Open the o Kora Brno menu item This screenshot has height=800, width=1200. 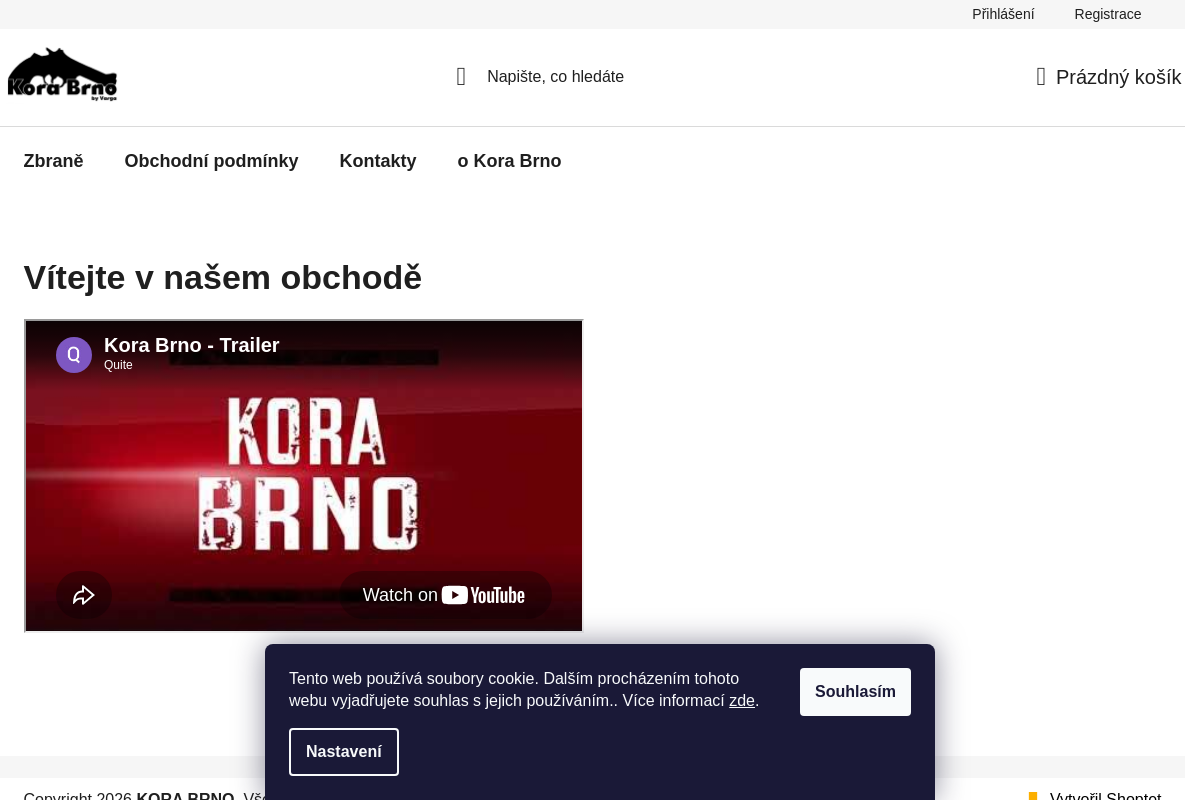[509, 161]
